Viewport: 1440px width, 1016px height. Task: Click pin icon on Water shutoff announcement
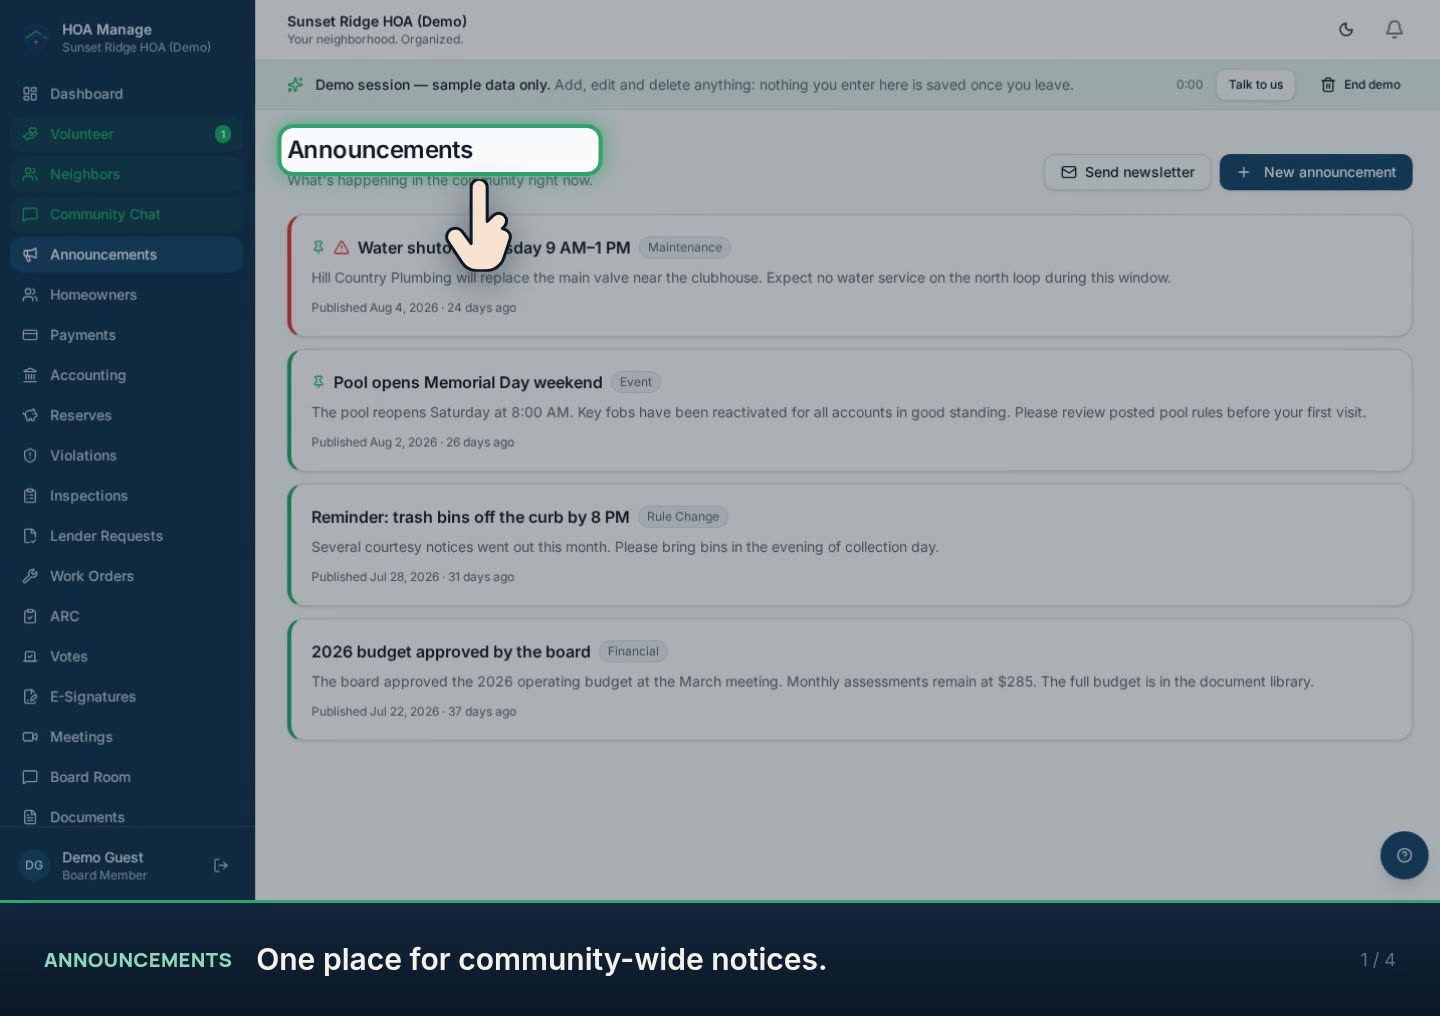coord(318,247)
